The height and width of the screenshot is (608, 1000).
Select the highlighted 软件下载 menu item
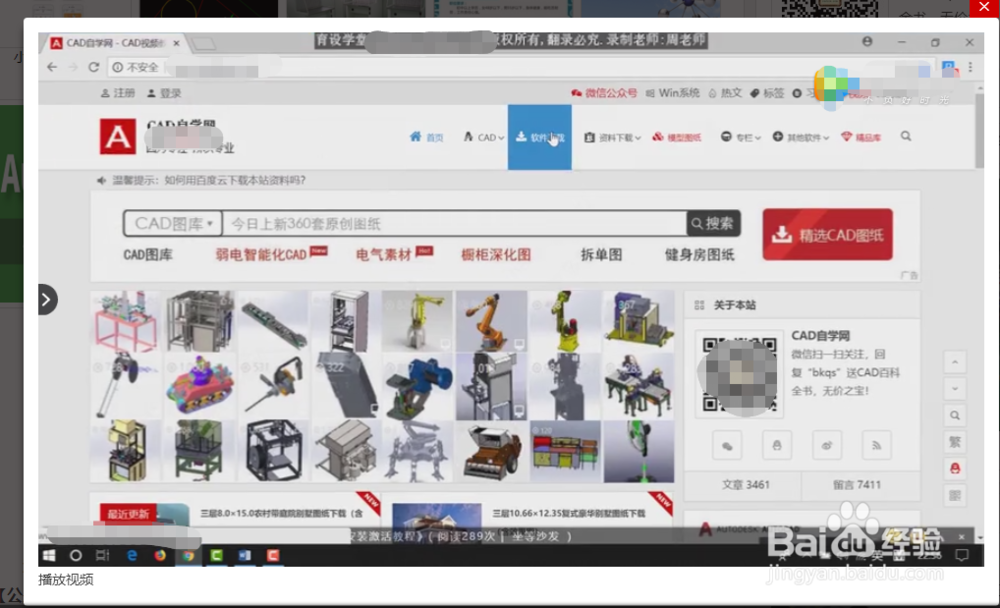click(540, 137)
